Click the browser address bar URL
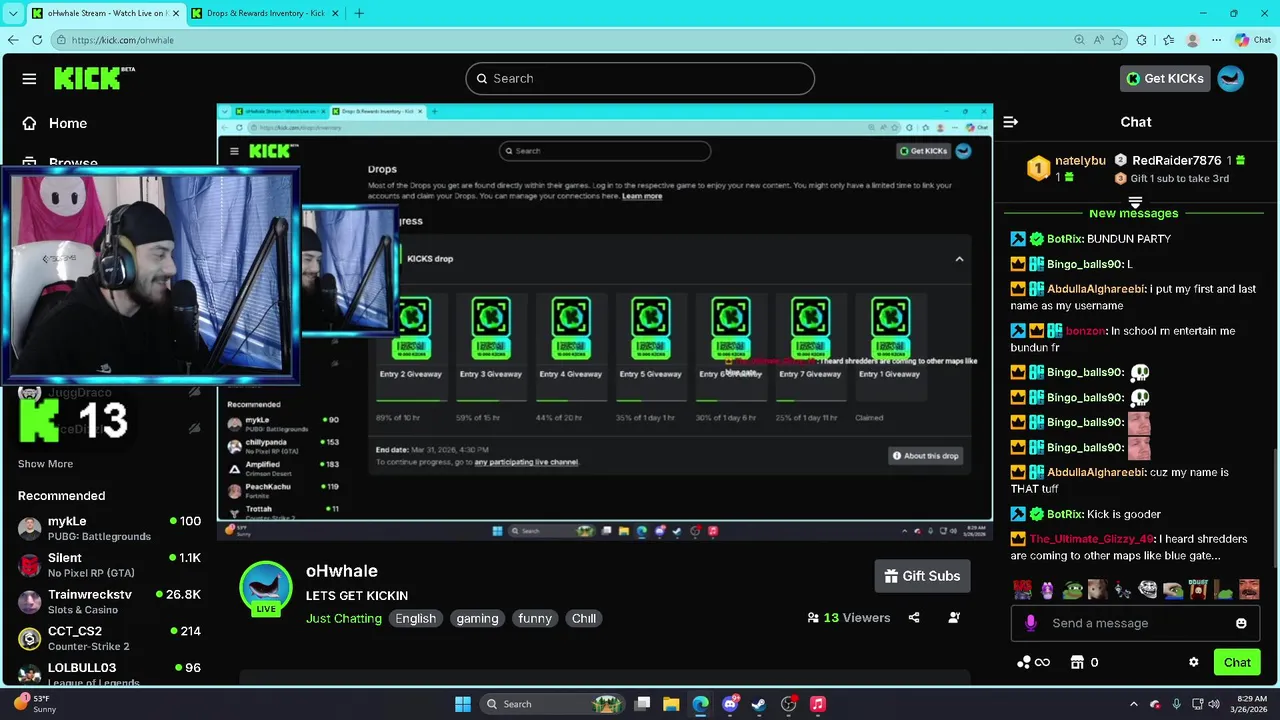Screen dimensions: 1280x720 pyautogui.click(x=123, y=40)
